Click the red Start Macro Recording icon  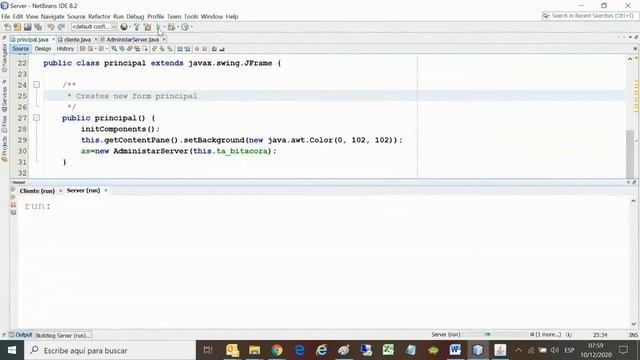(197, 49)
